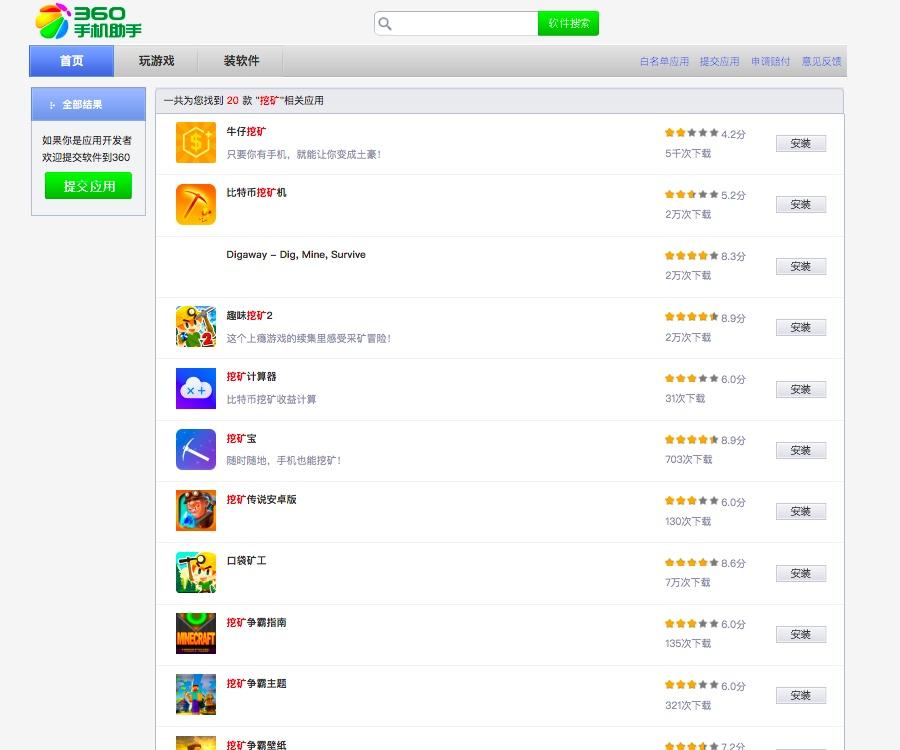Viewport: 900px width, 750px height.
Task: Open the 挖矿计算器 cloud icon
Action: 196,388
